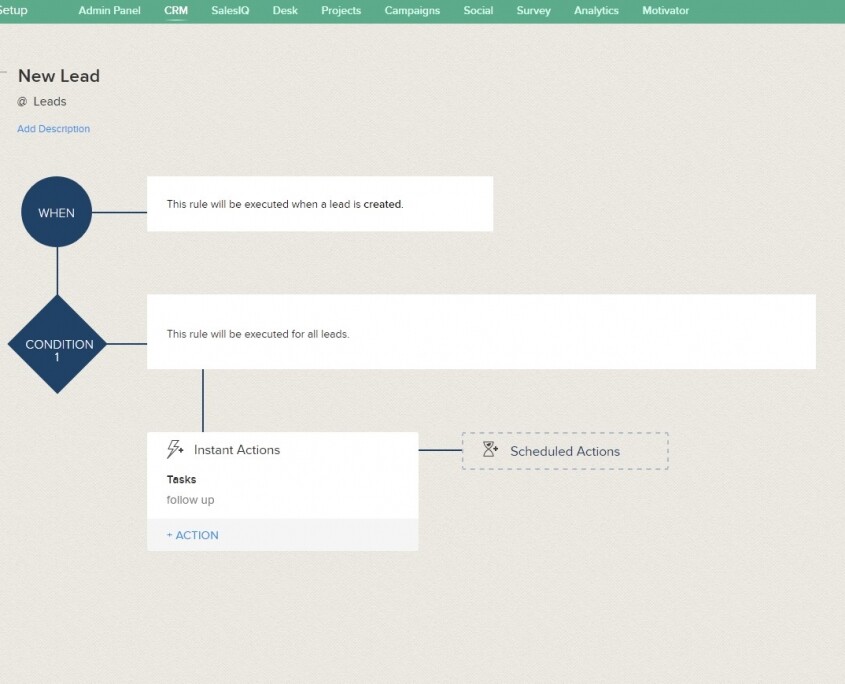The width and height of the screenshot is (845, 684).
Task: Open the Scheduled Actions box
Action: point(565,451)
